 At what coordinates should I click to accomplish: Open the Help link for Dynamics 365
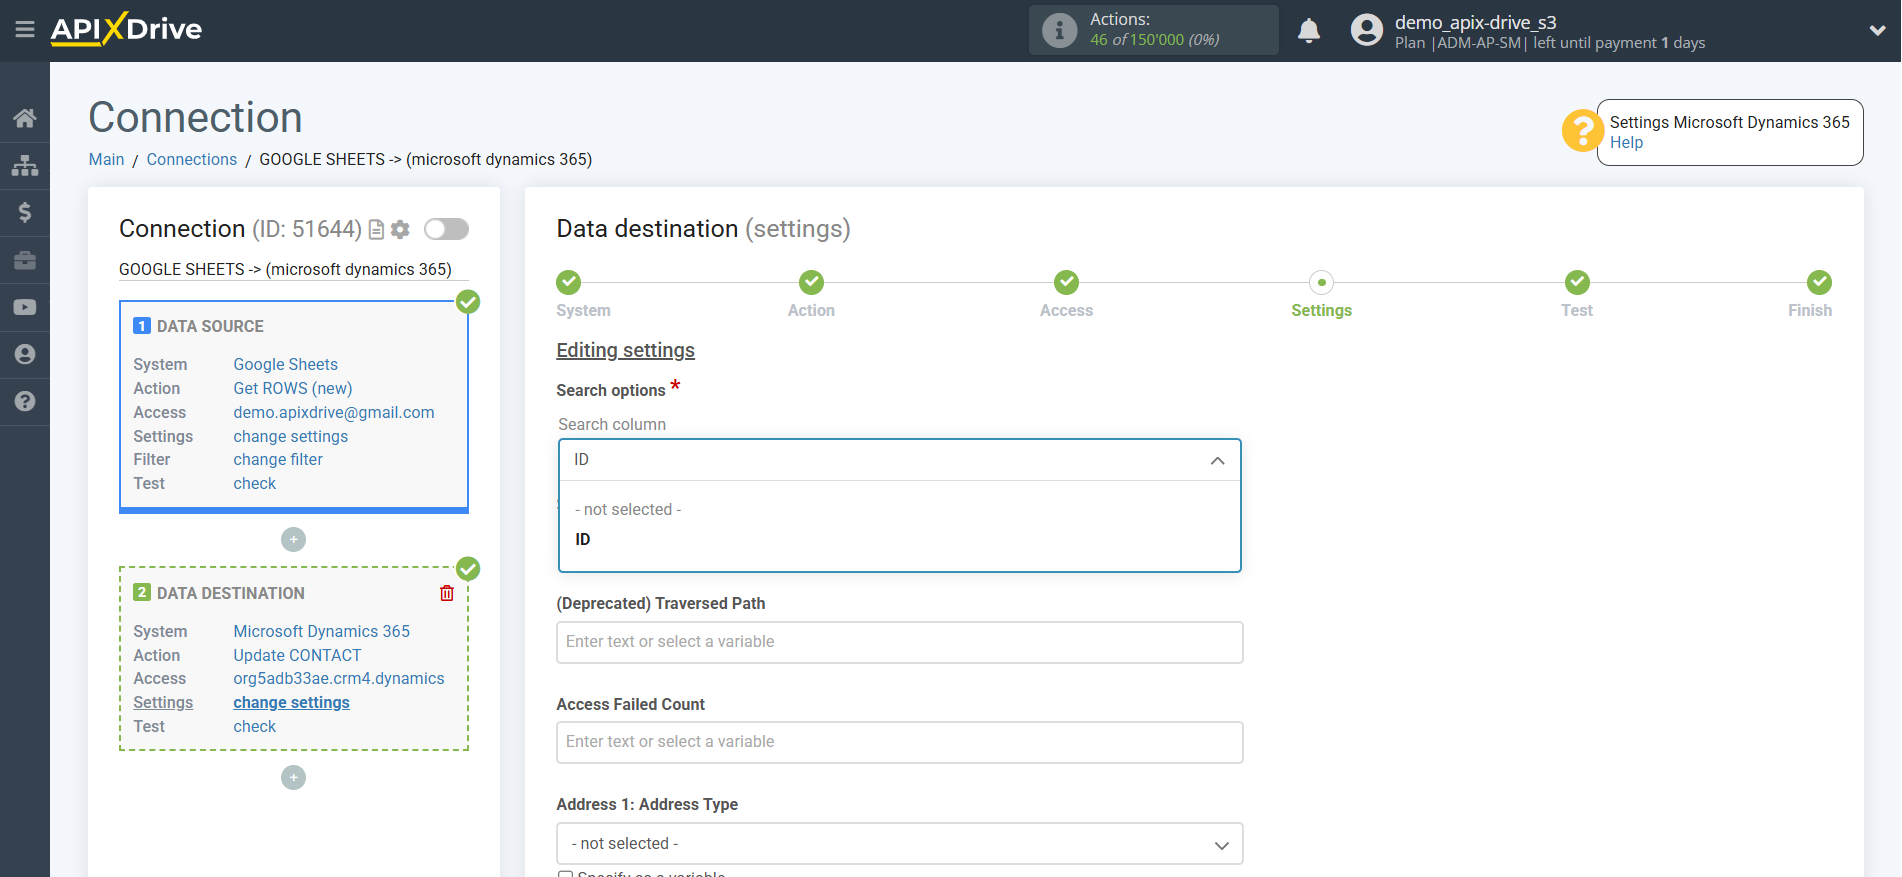(x=1626, y=143)
